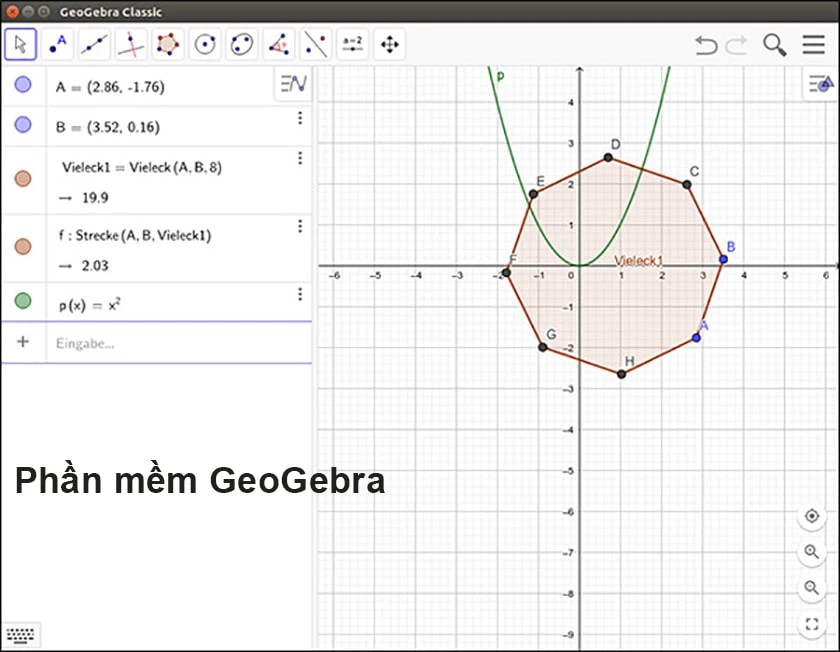Open the virtual keyboard
This screenshot has width=840, height=652.
[x=21, y=636]
